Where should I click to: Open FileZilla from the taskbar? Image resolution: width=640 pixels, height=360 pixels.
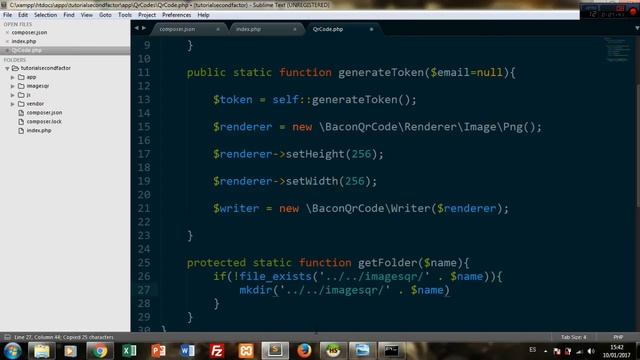[217, 351]
